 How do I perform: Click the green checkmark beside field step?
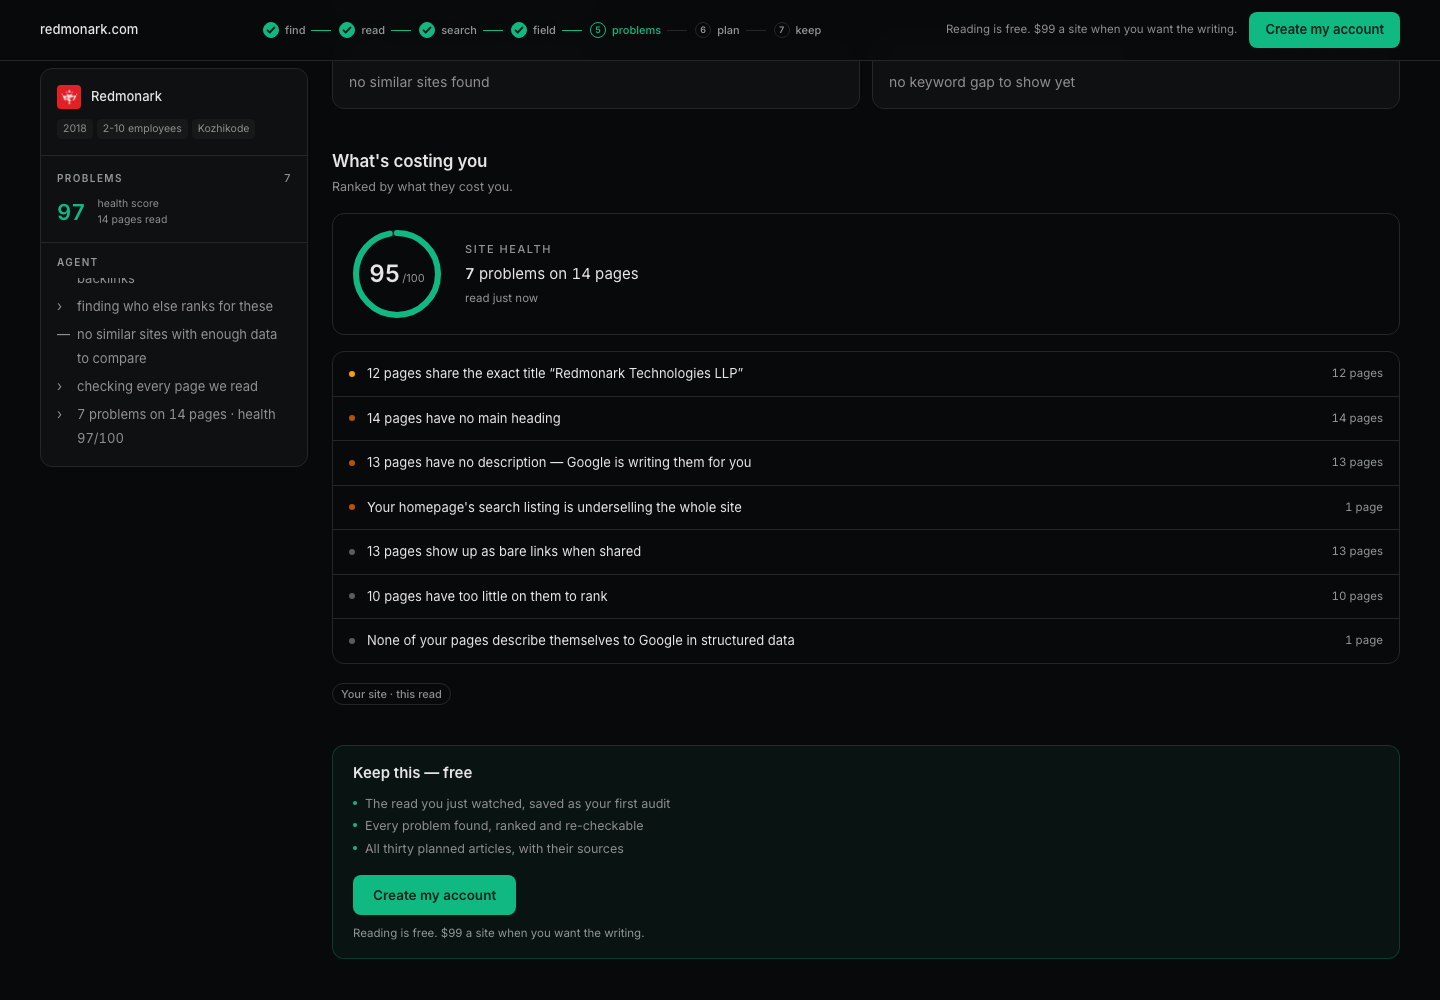tap(519, 30)
